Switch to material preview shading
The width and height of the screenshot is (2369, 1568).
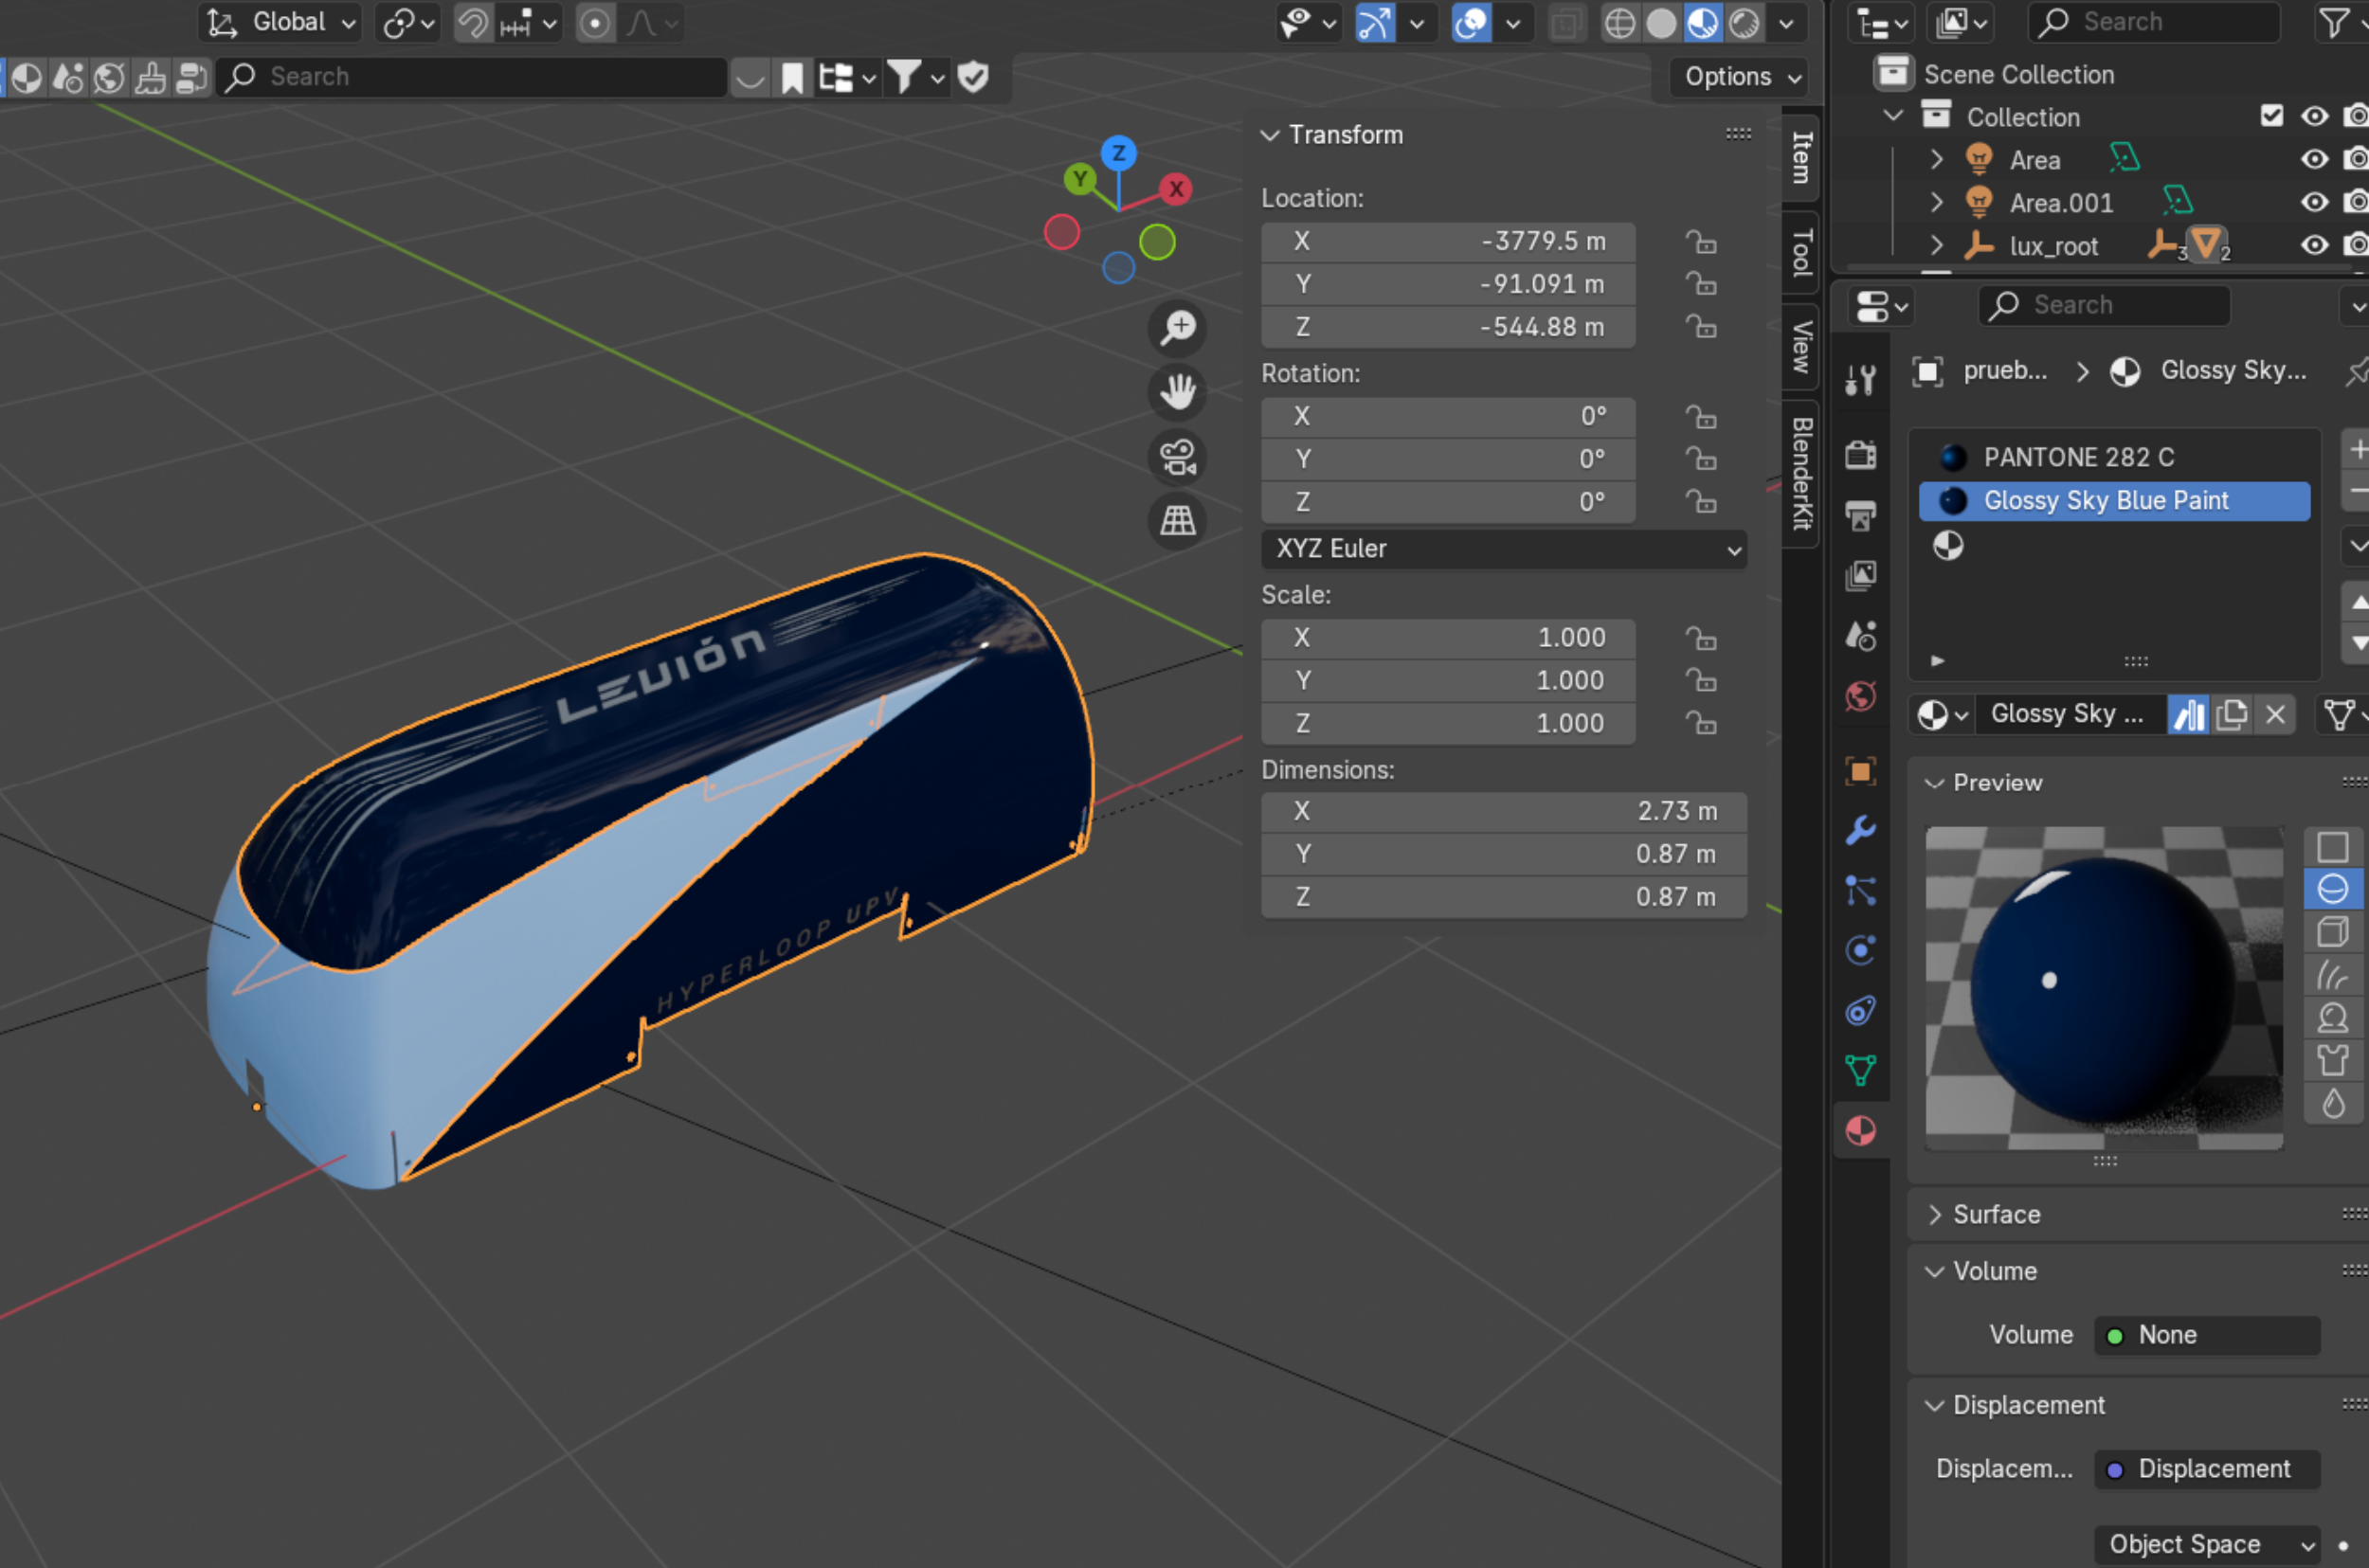pos(1703,22)
